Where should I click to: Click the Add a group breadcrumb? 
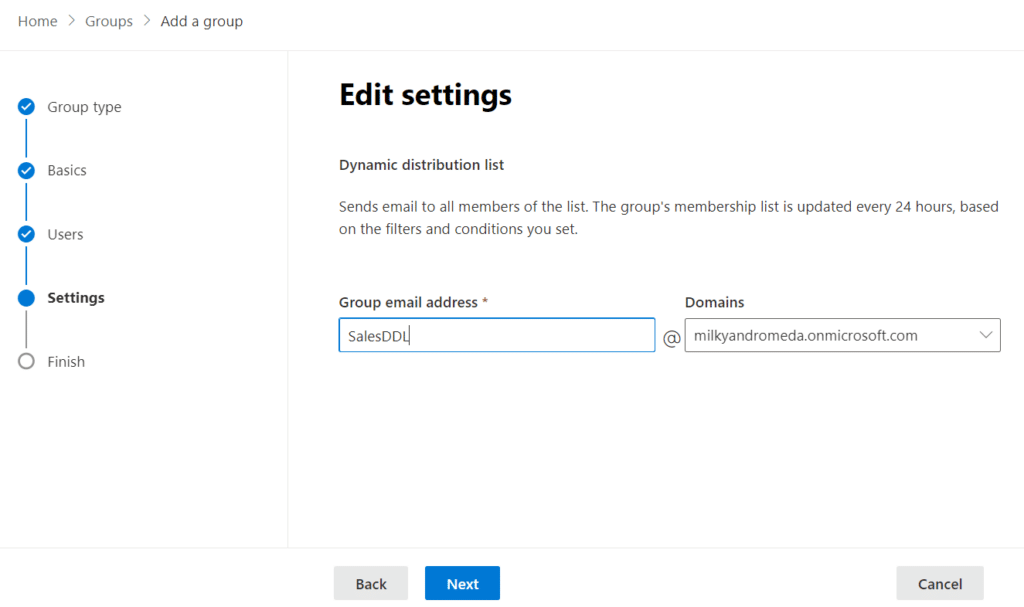tap(202, 21)
